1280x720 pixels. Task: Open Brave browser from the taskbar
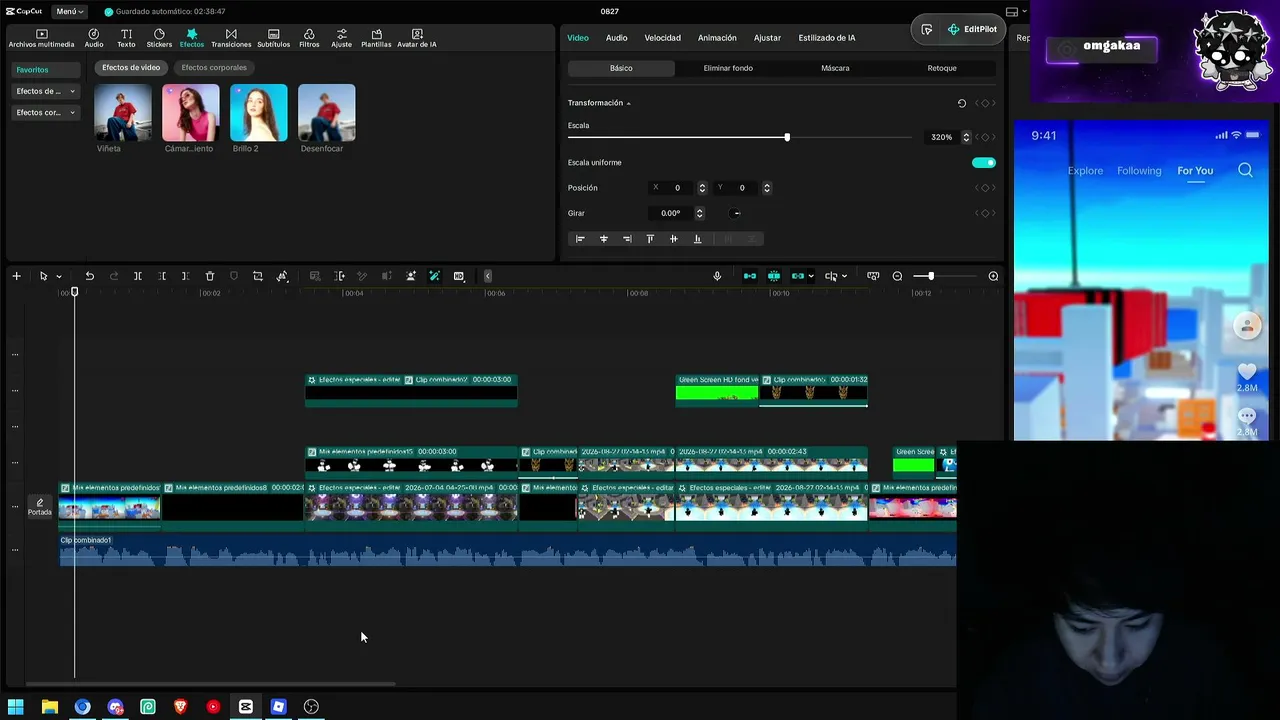tap(180, 707)
